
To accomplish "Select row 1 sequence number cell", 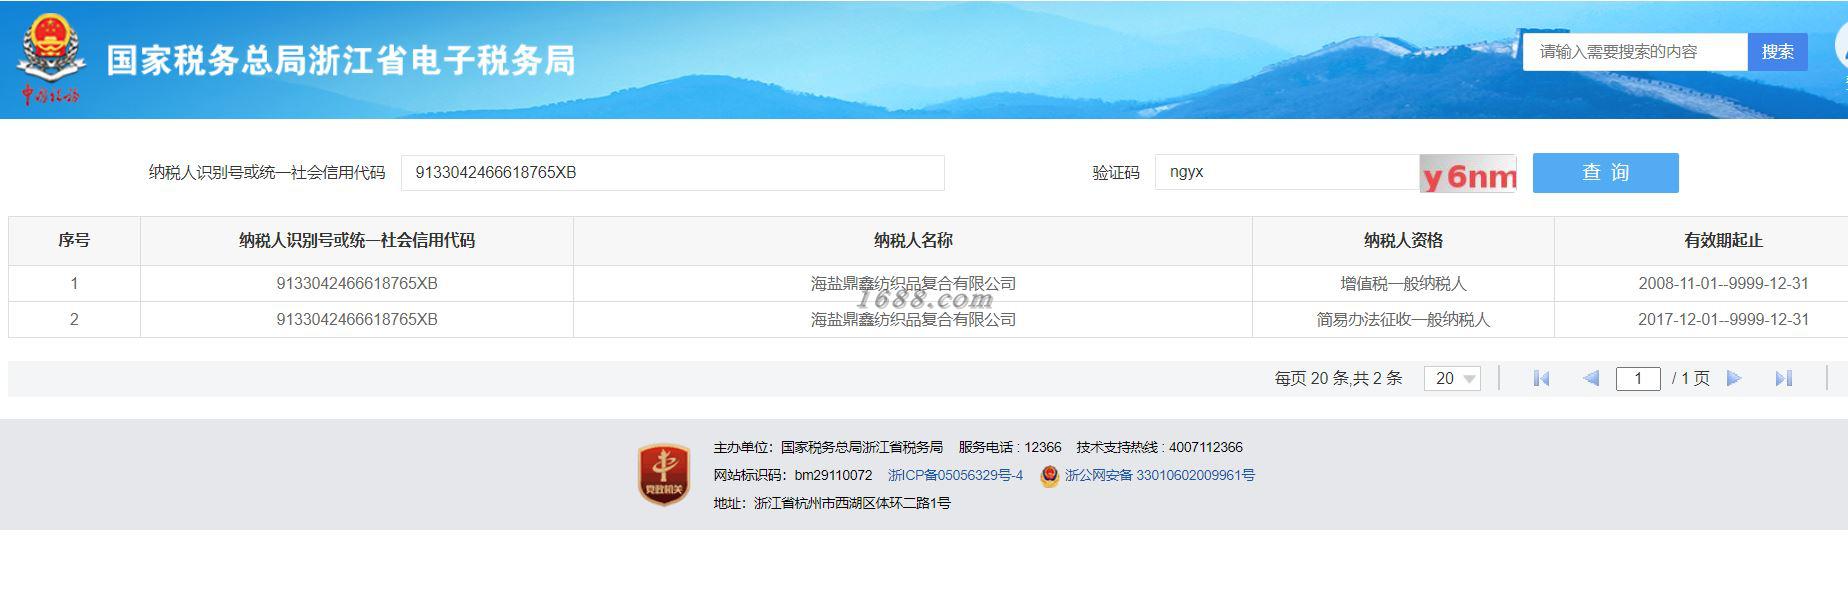I will (74, 284).
